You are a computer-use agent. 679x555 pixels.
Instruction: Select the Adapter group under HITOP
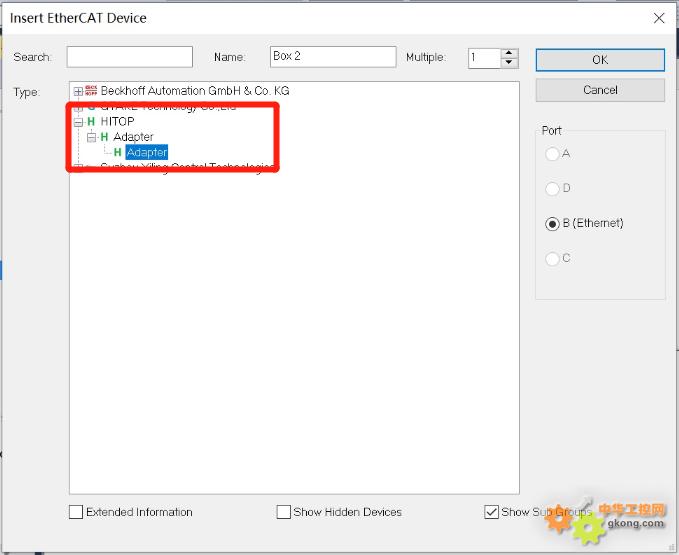tap(133, 137)
